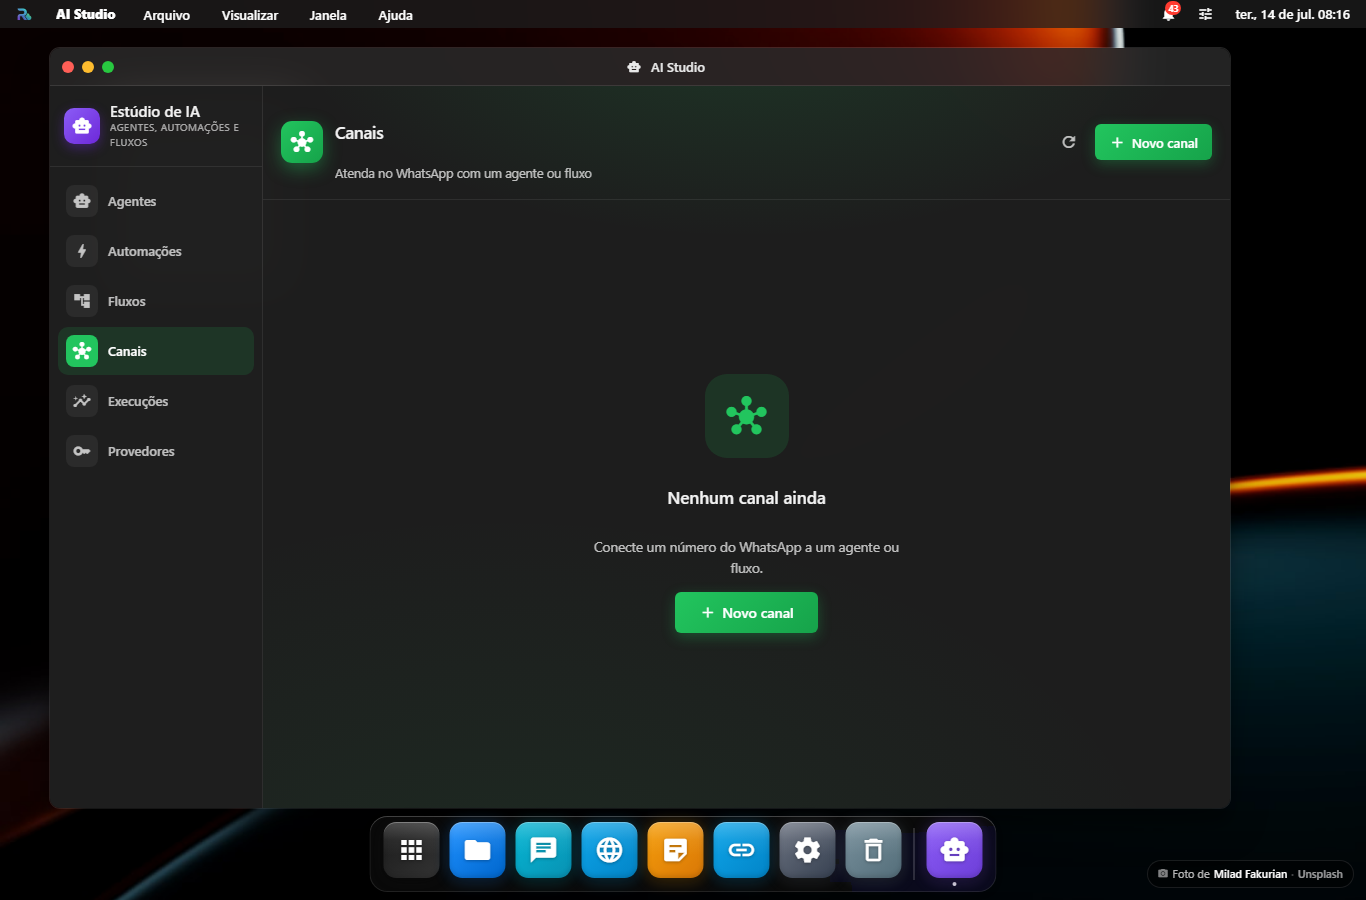Click the centered Novo canal button
Image resolution: width=1366 pixels, height=900 pixels.
746,612
